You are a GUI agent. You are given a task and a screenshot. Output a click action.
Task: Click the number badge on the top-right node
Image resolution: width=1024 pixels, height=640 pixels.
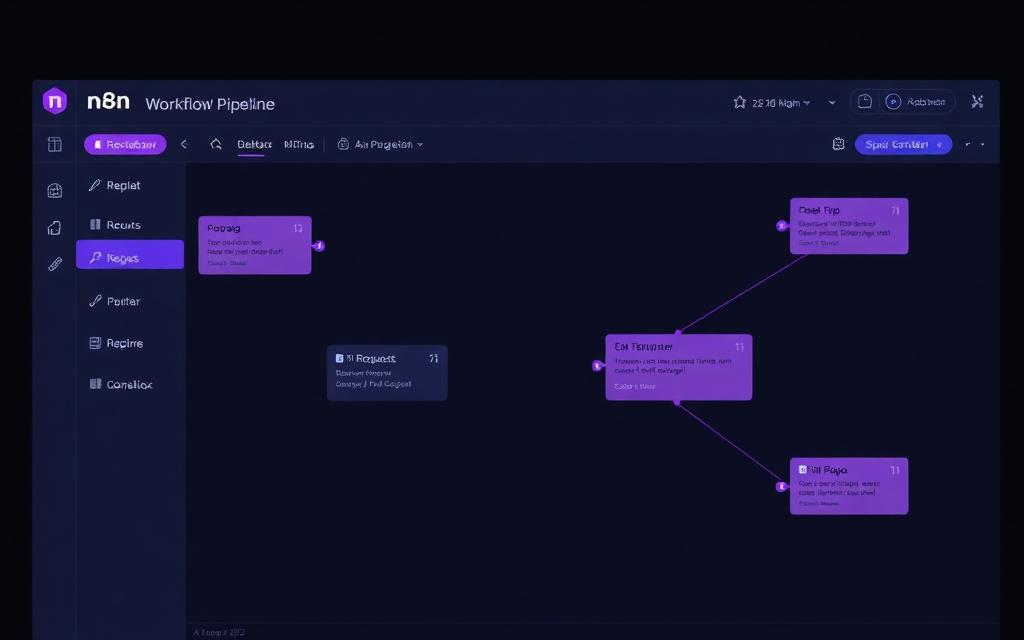coord(895,211)
